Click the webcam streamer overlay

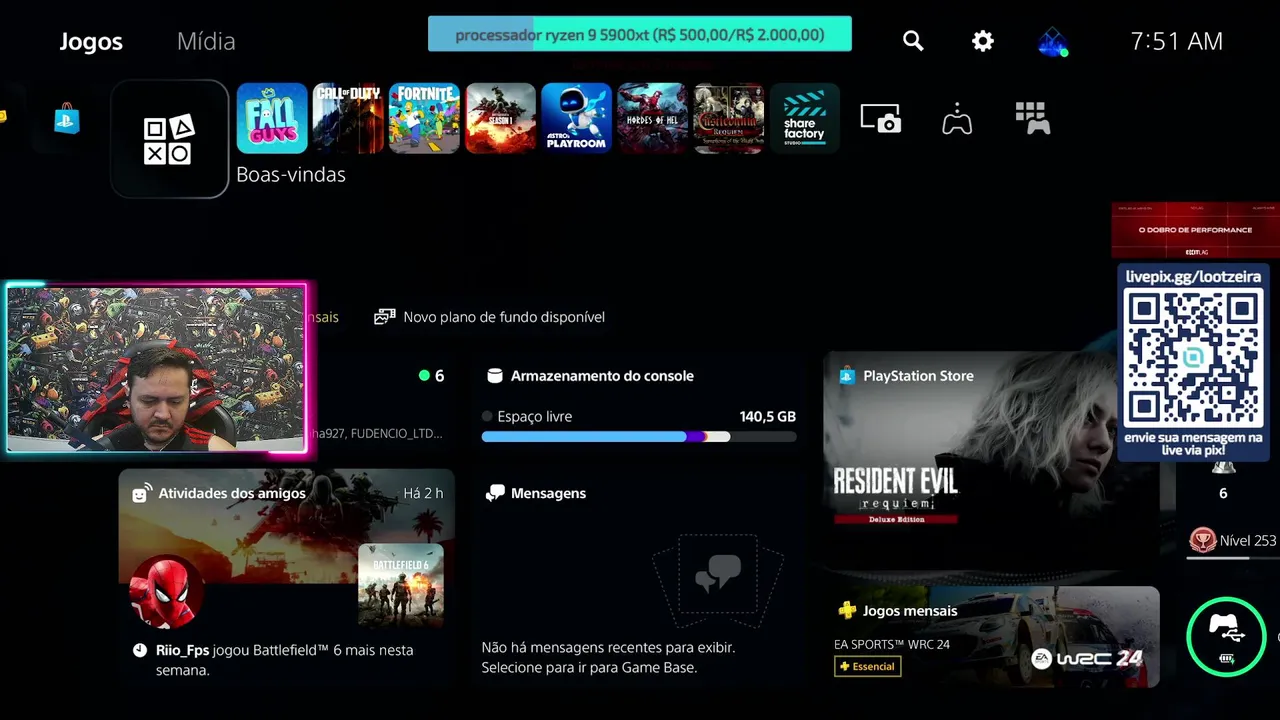pos(156,369)
